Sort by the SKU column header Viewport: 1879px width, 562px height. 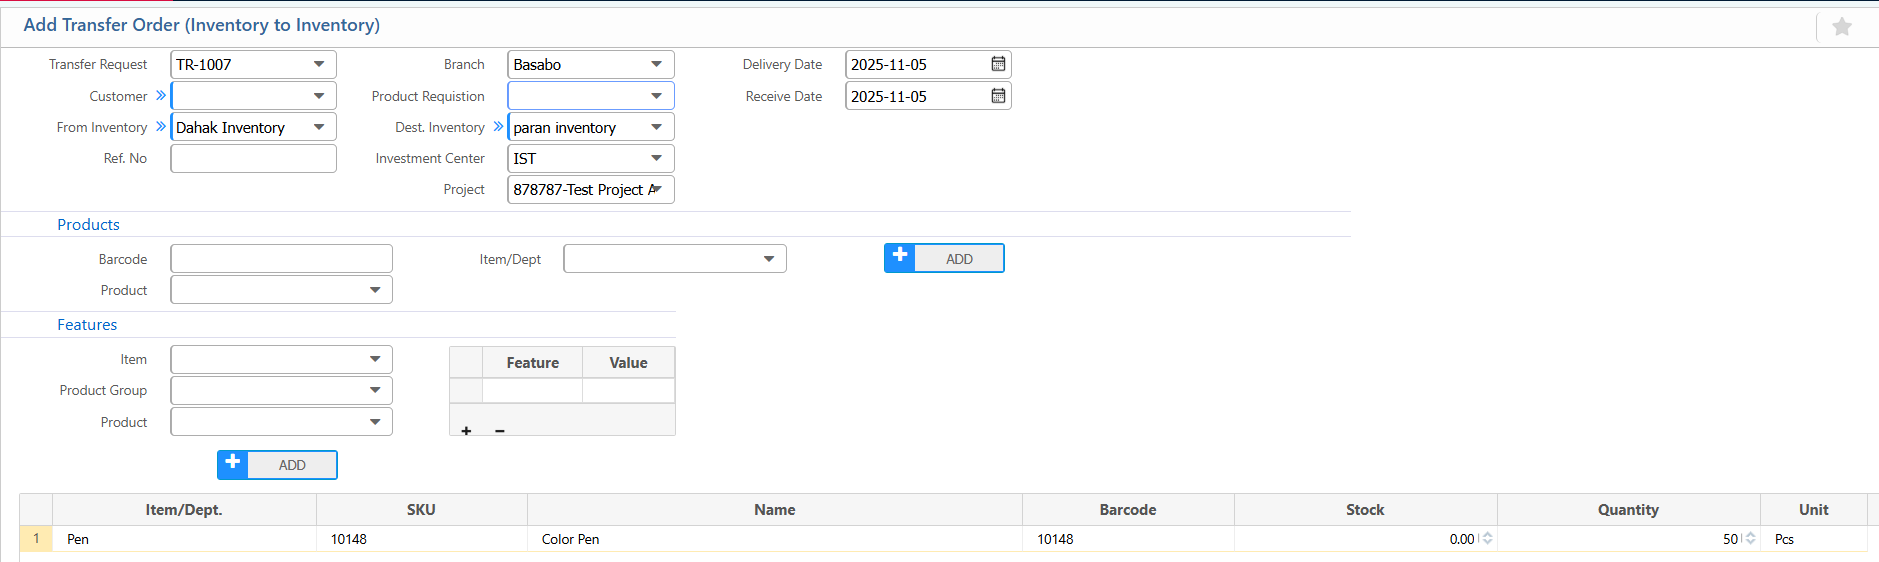(421, 510)
